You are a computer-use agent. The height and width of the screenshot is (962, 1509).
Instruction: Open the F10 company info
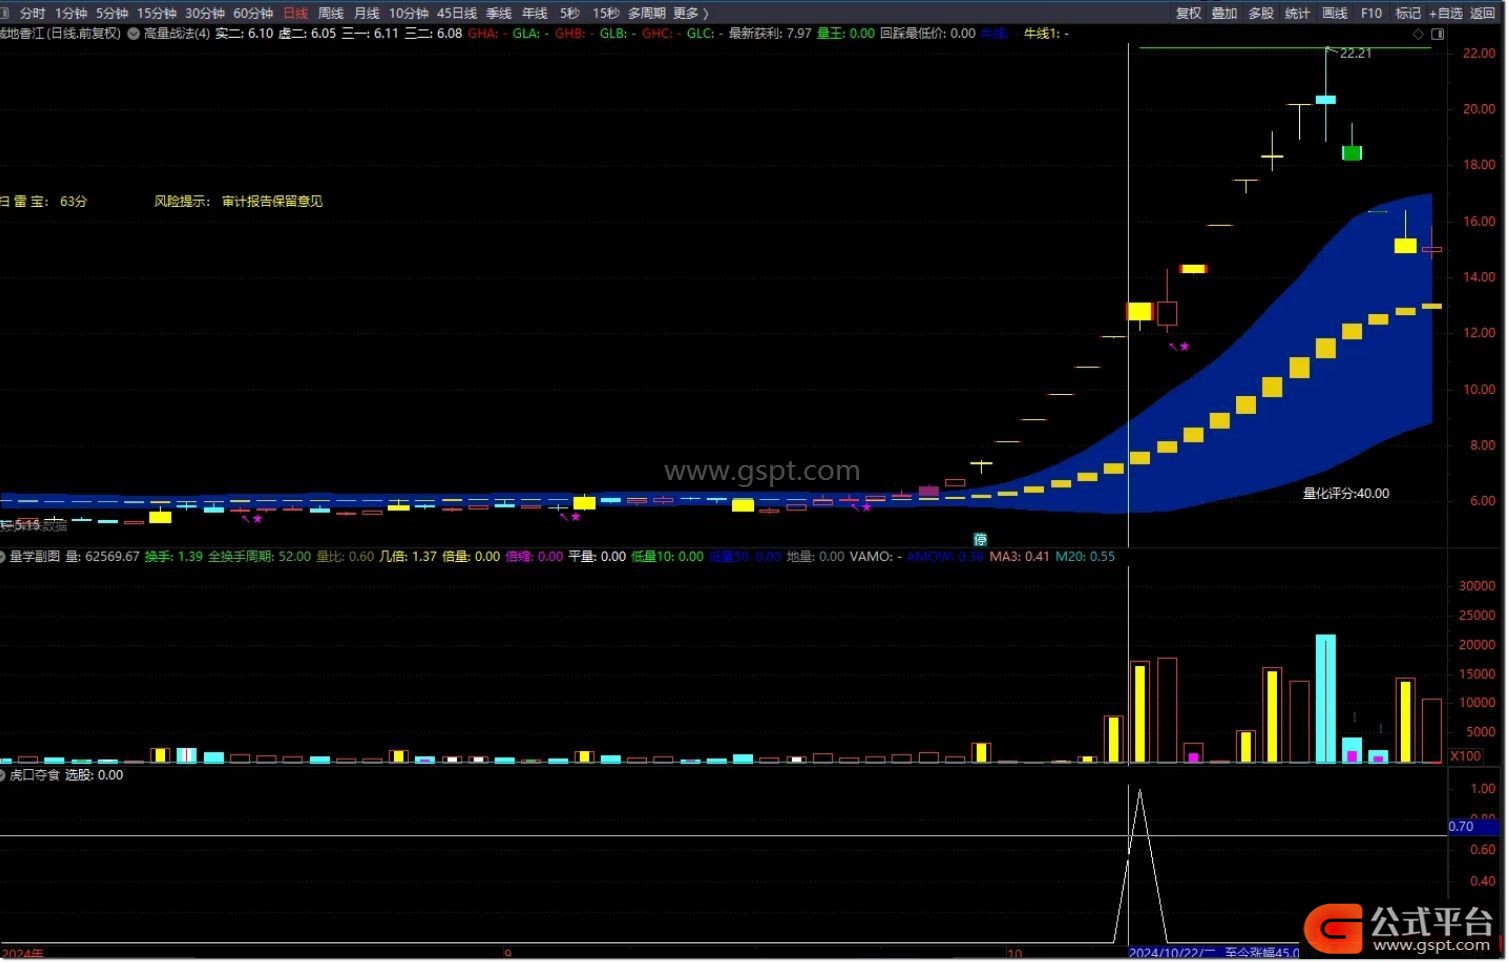[1371, 13]
